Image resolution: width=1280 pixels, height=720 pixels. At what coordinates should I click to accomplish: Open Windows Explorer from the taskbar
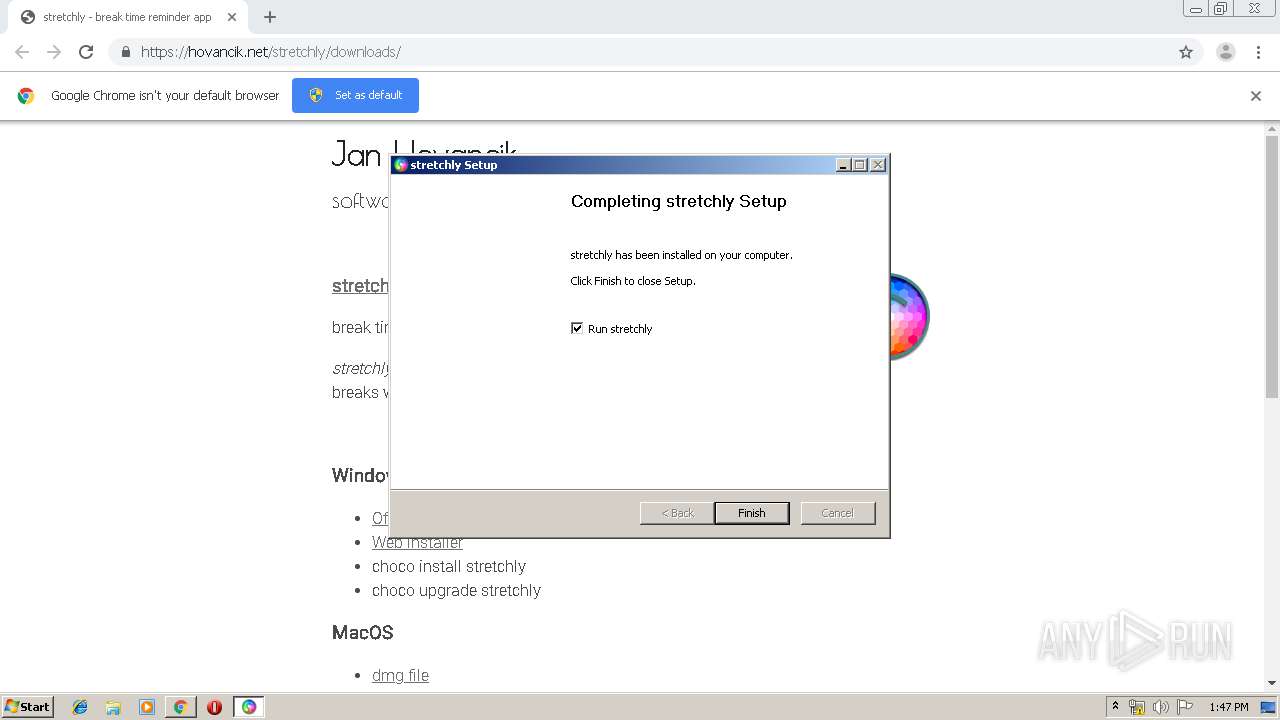[113, 707]
